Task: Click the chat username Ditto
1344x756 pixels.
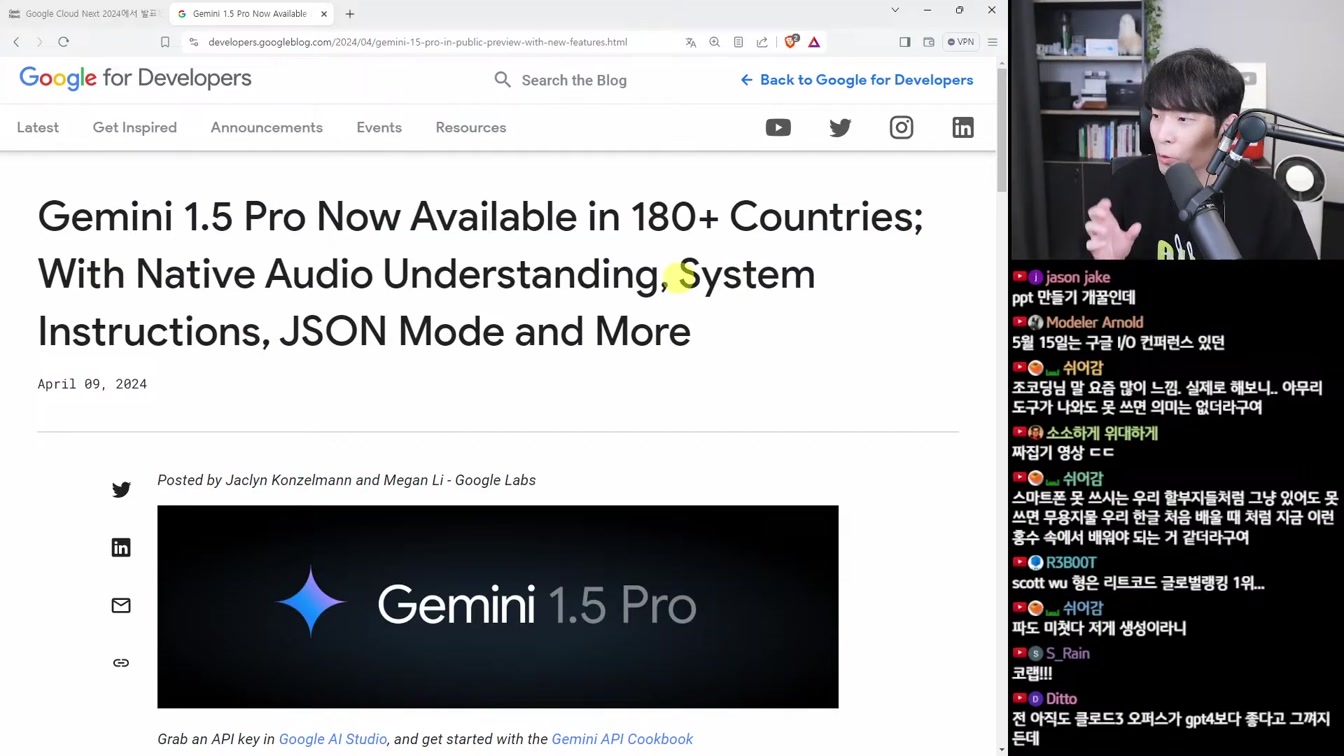Action: tap(1061, 698)
